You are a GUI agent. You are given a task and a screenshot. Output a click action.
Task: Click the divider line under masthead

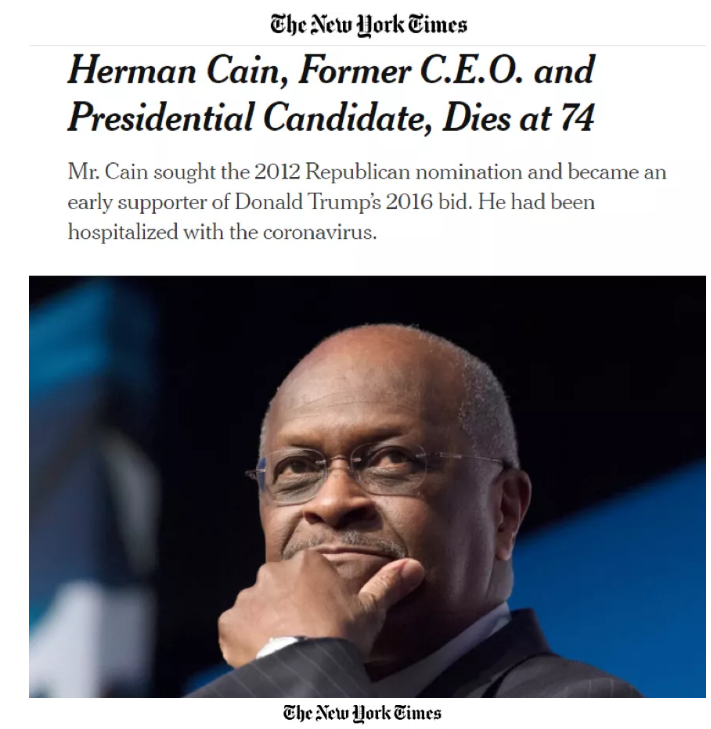(x=367, y=46)
